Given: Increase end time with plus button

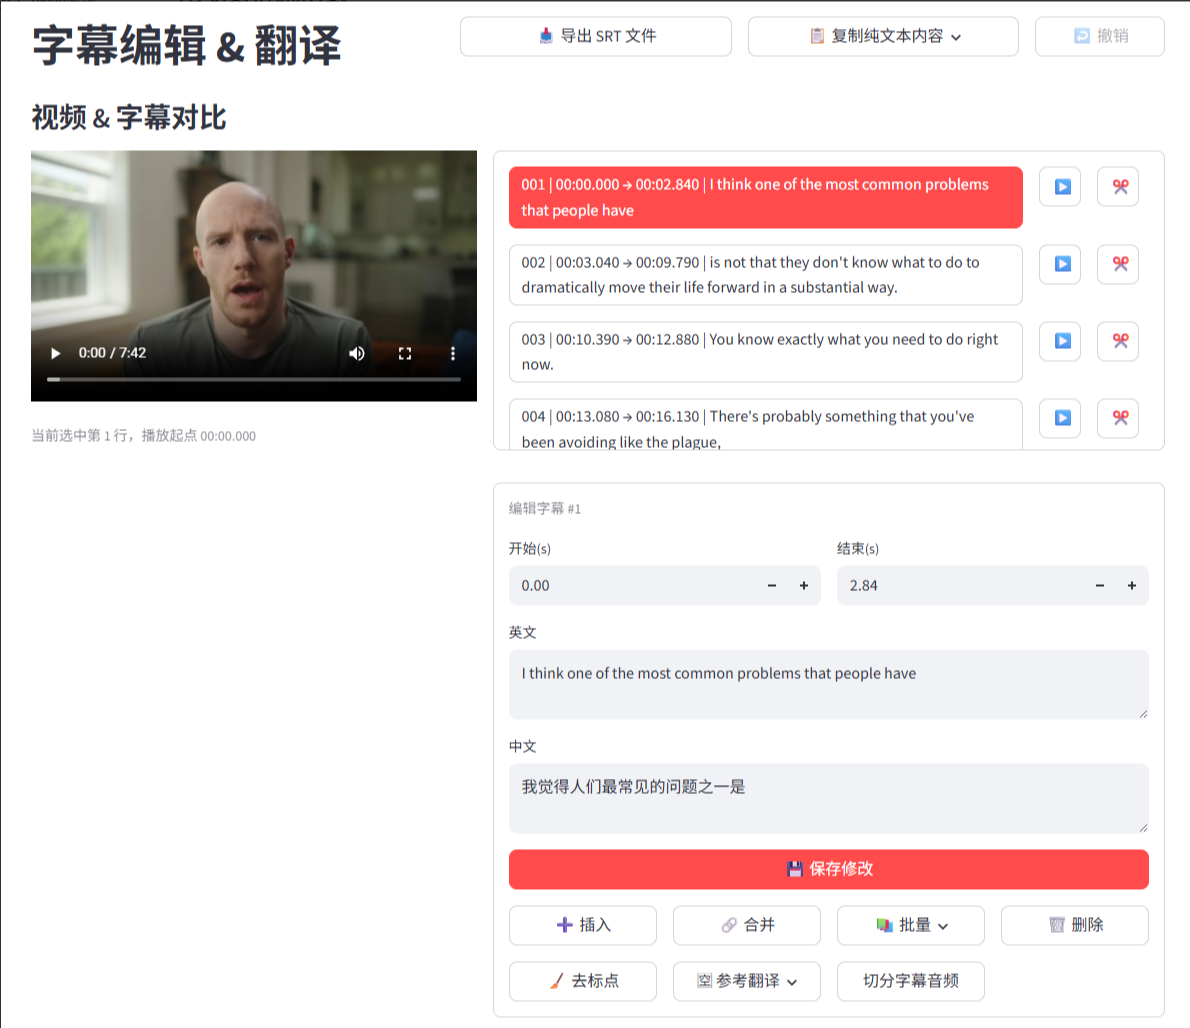Looking at the screenshot, I should click(1132, 586).
